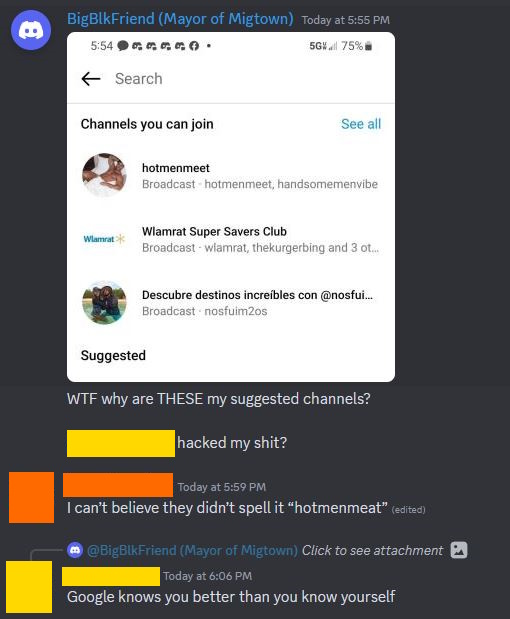
Task: Click the image attachment icon in reply
Action: [x=459, y=550]
